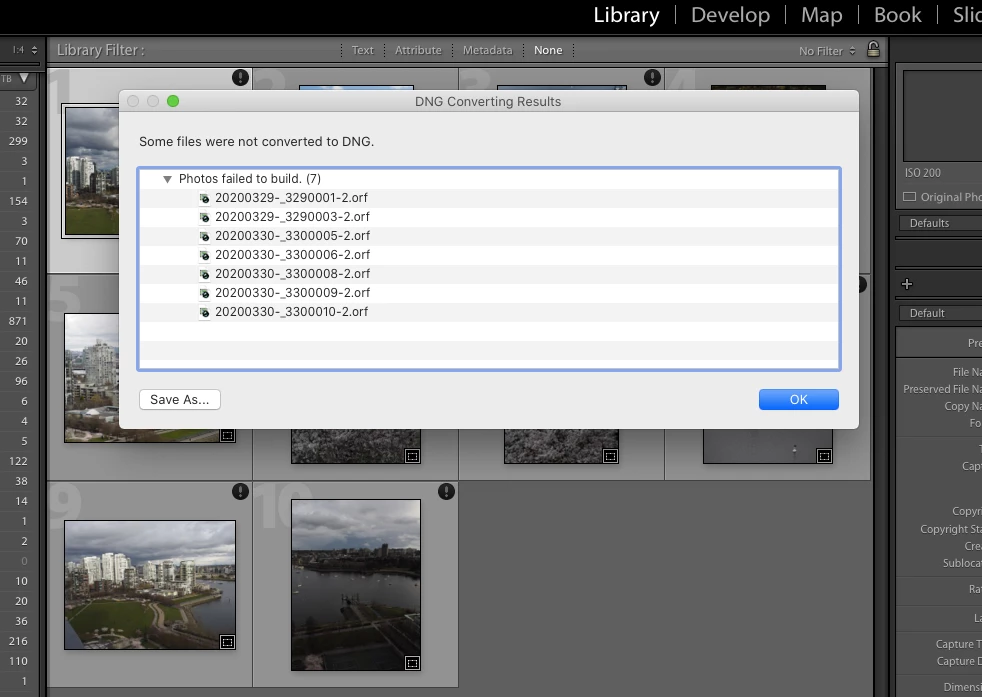Open the Defaults dropdown in right panel
Screen dimensions: 982x697
[941, 223]
